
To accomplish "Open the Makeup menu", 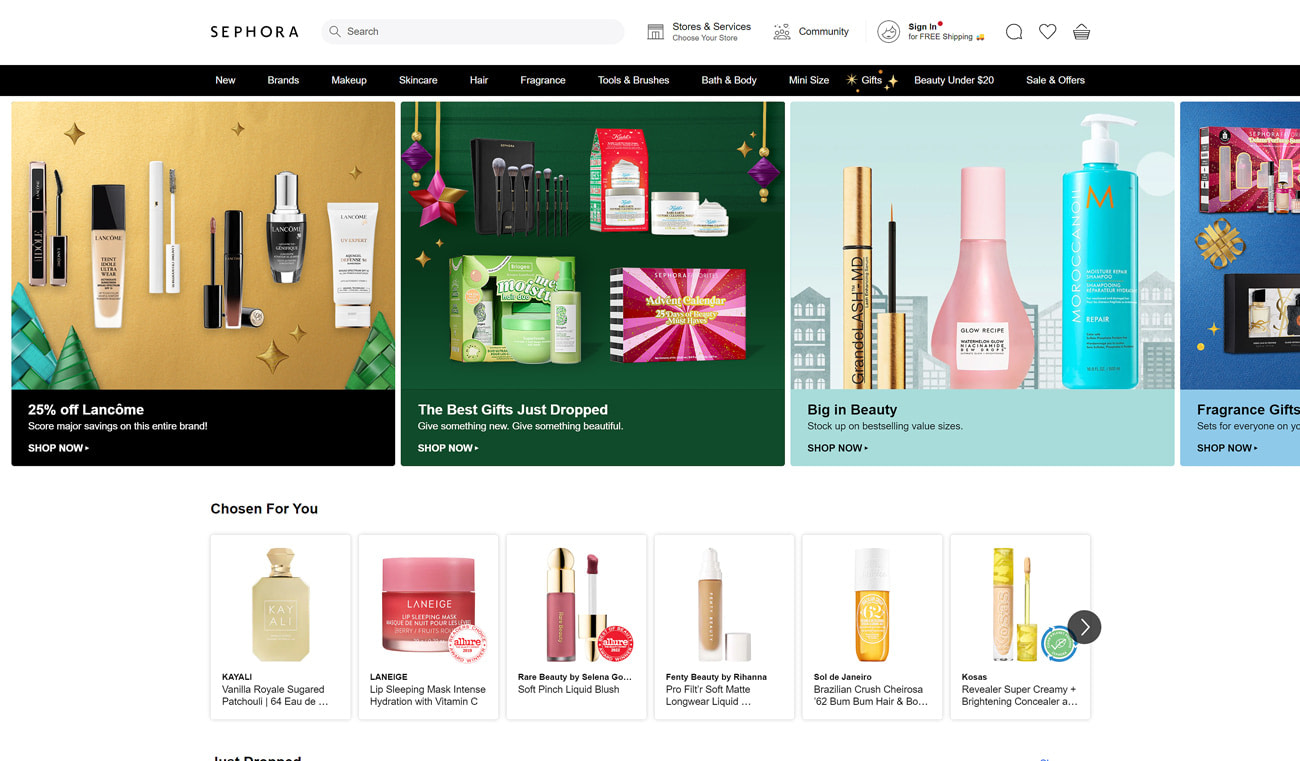I will pyautogui.click(x=349, y=80).
